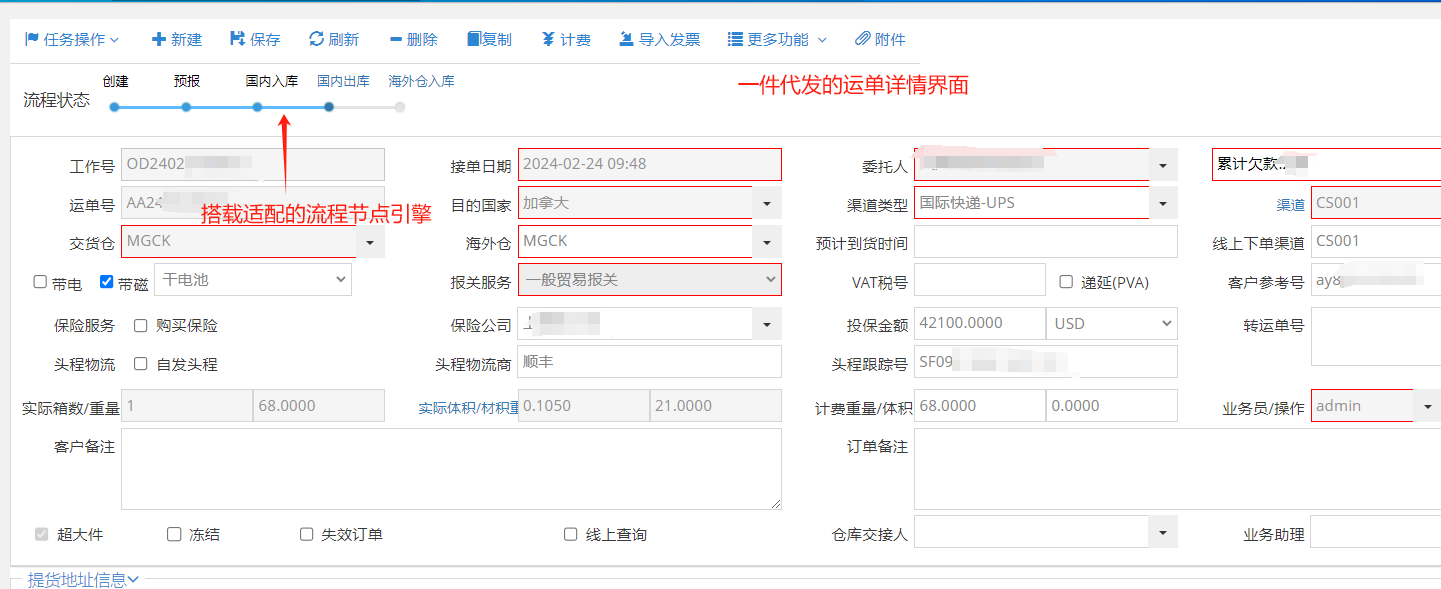This screenshot has height=589, width=1441.
Task: Click the 计费重量 68.0000 field
Action: (980, 406)
